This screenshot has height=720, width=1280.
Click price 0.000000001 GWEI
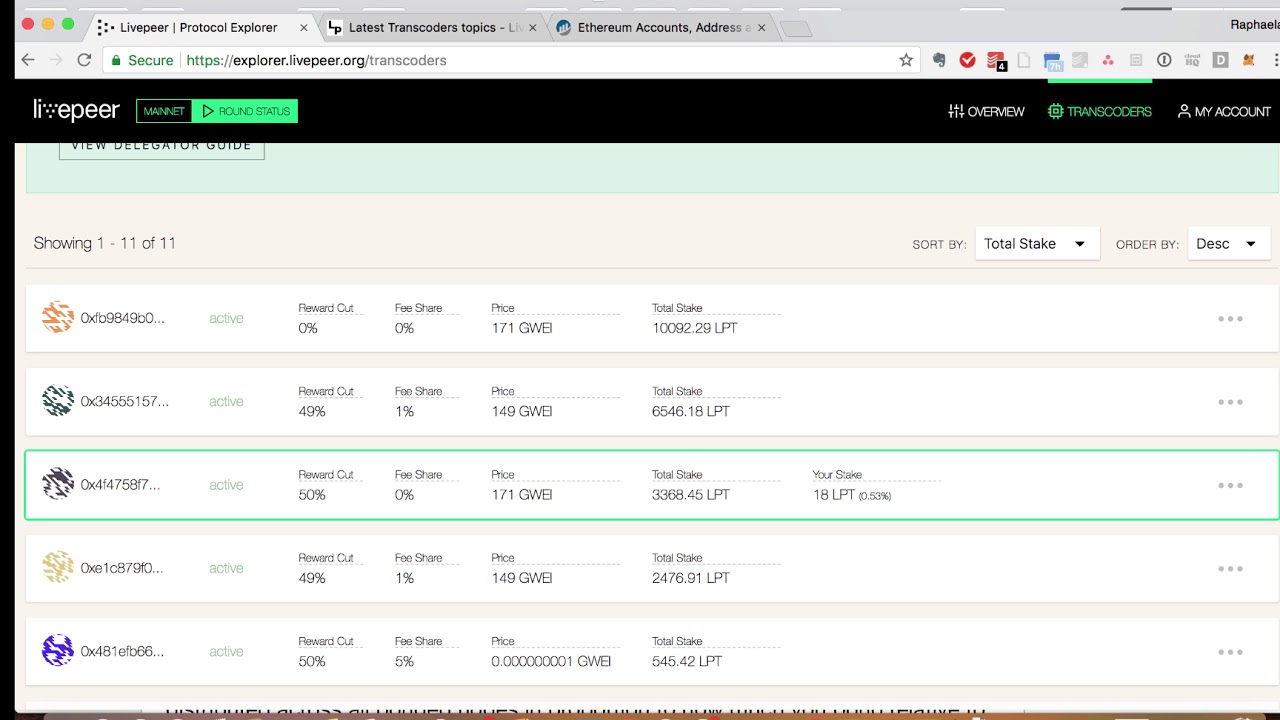pyautogui.click(x=551, y=661)
